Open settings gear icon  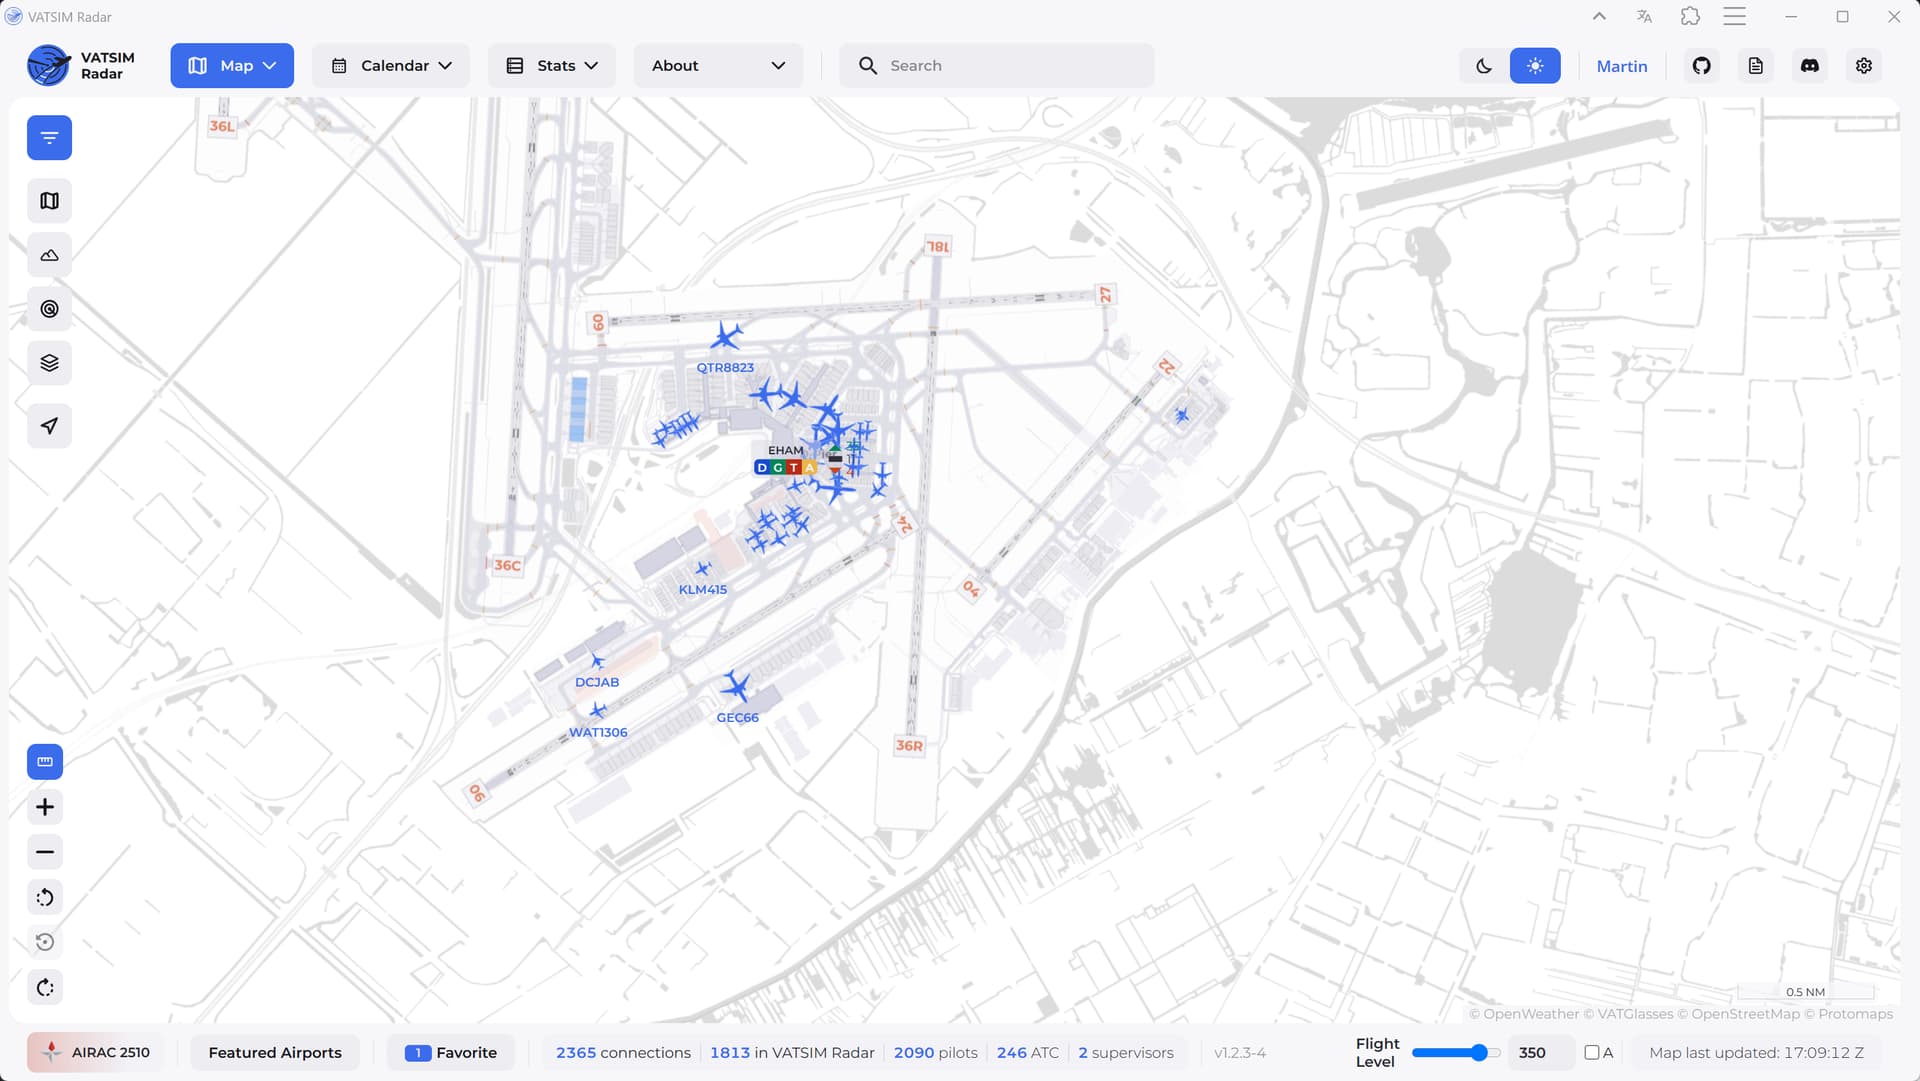tap(1863, 66)
